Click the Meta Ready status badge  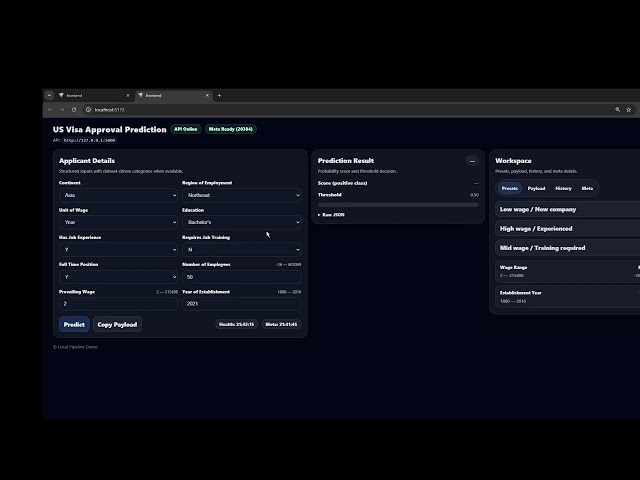coord(231,129)
